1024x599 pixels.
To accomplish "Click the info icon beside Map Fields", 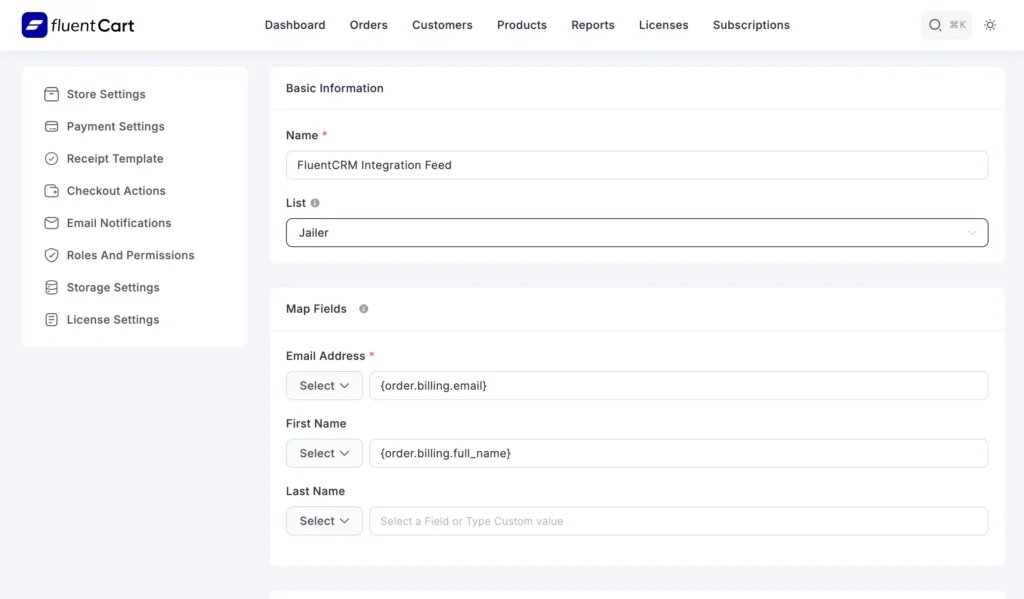I will coord(364,309).
